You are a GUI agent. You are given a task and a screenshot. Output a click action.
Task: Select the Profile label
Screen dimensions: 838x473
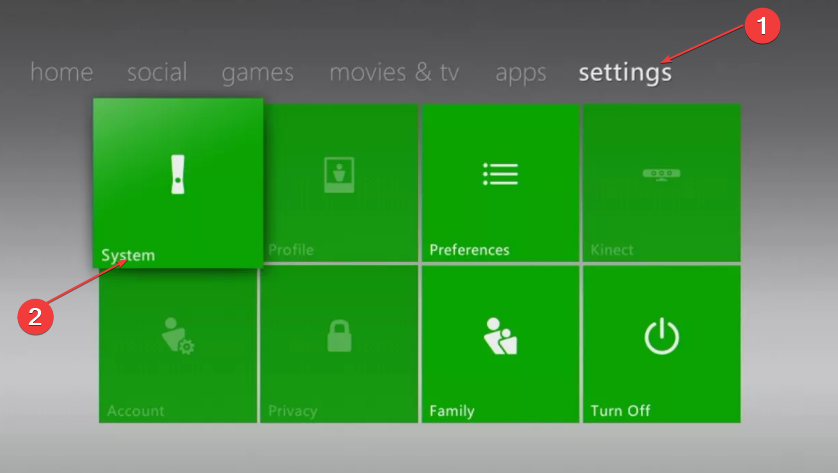(291, 250)
